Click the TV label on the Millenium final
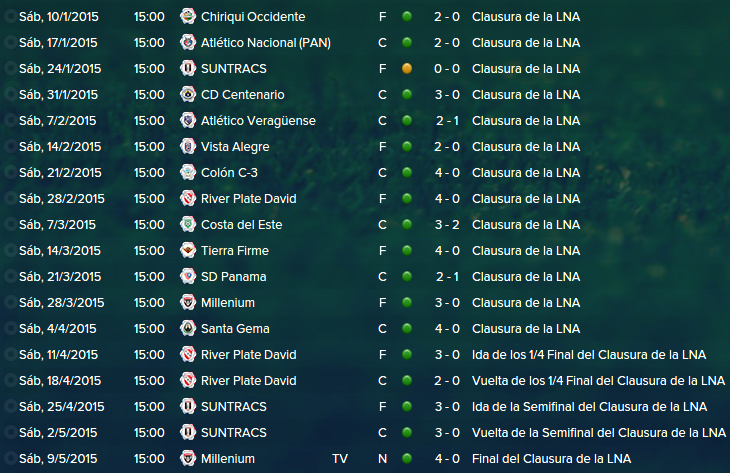 click(340, 459)
